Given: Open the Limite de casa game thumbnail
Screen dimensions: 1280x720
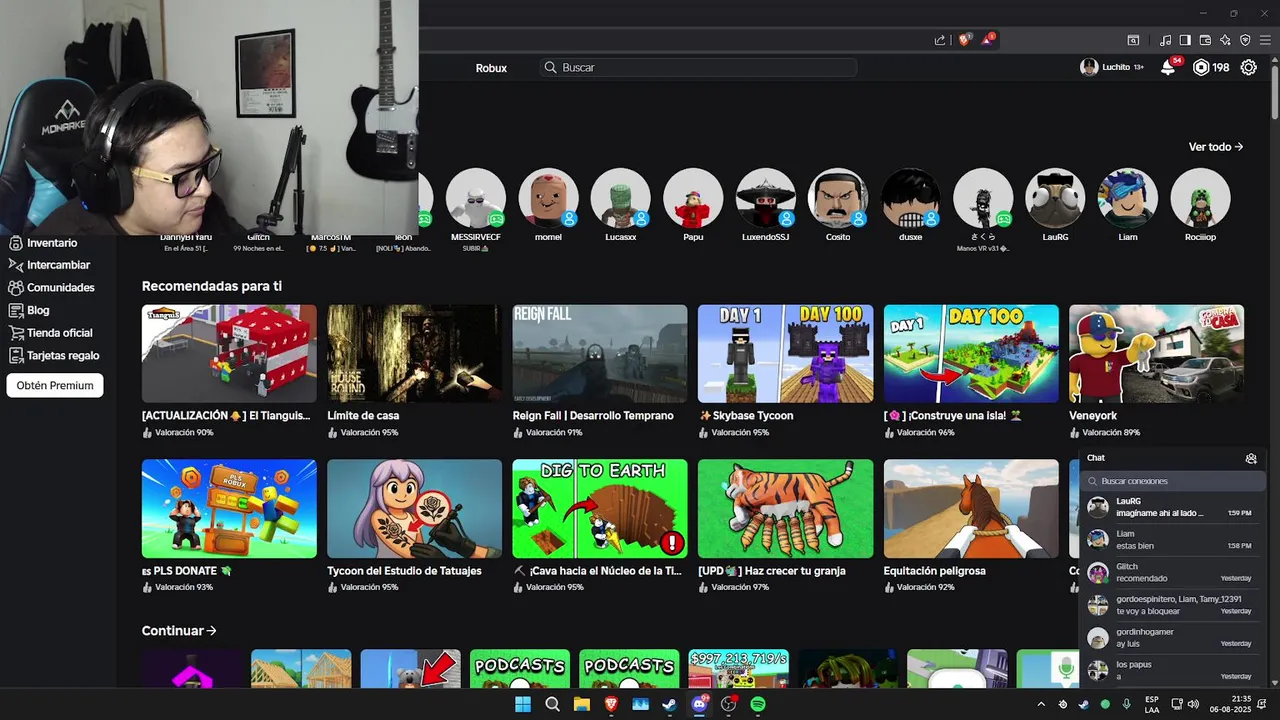Looking at the screenshot, I should click(414, 354).
